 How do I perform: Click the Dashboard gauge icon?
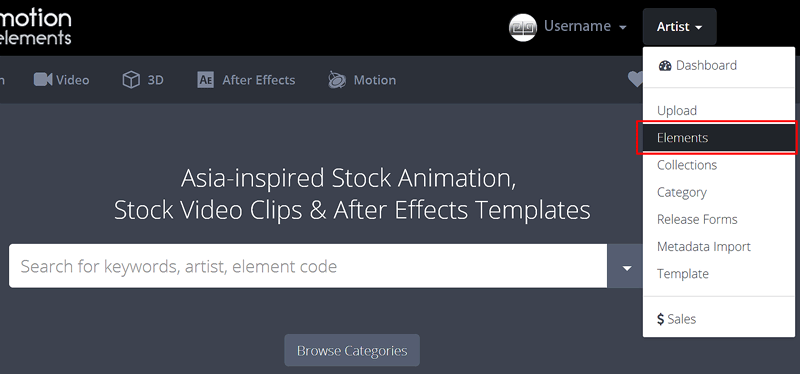point(665,65)
